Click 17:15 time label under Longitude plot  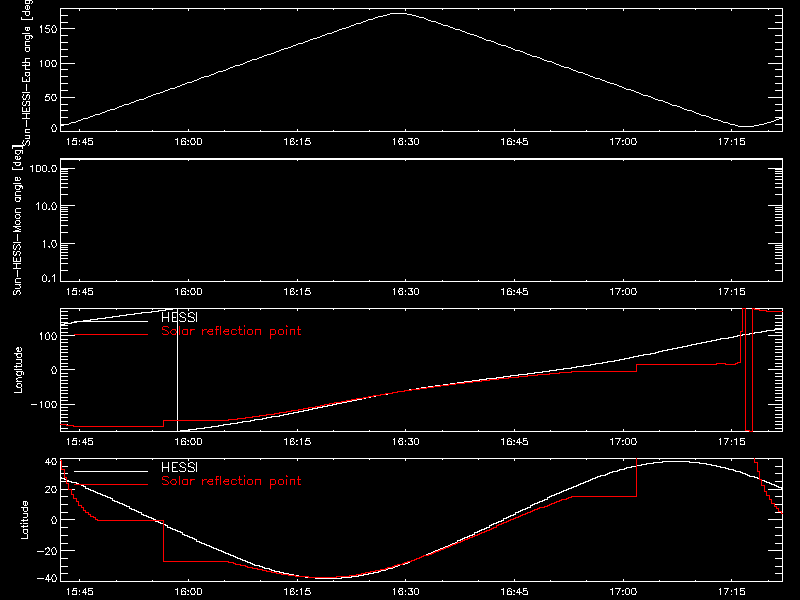click(x=732, y=442)
